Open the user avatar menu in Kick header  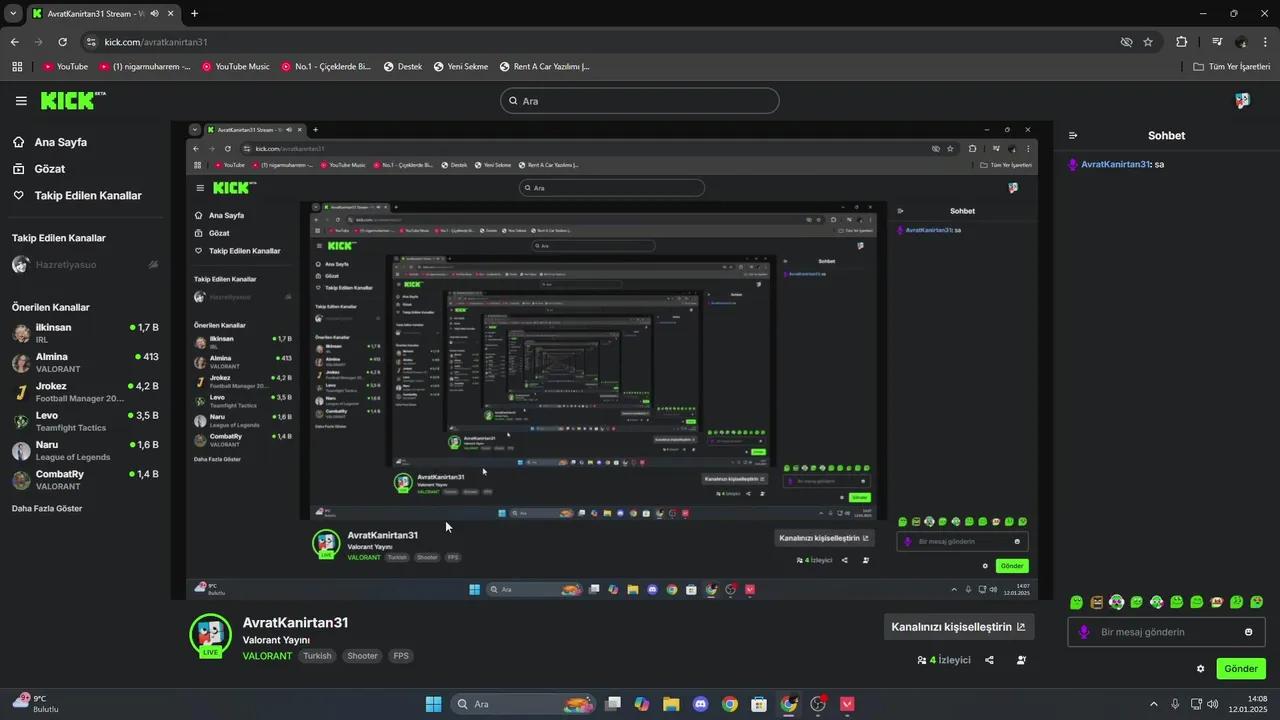tap(1242, 101)
